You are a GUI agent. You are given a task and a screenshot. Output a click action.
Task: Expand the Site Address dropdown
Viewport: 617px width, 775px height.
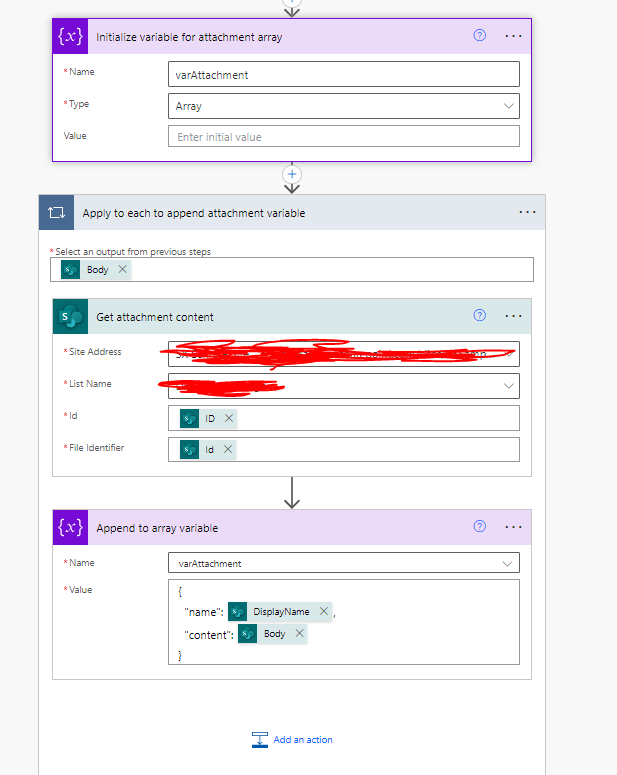click(x=510, y=354)
